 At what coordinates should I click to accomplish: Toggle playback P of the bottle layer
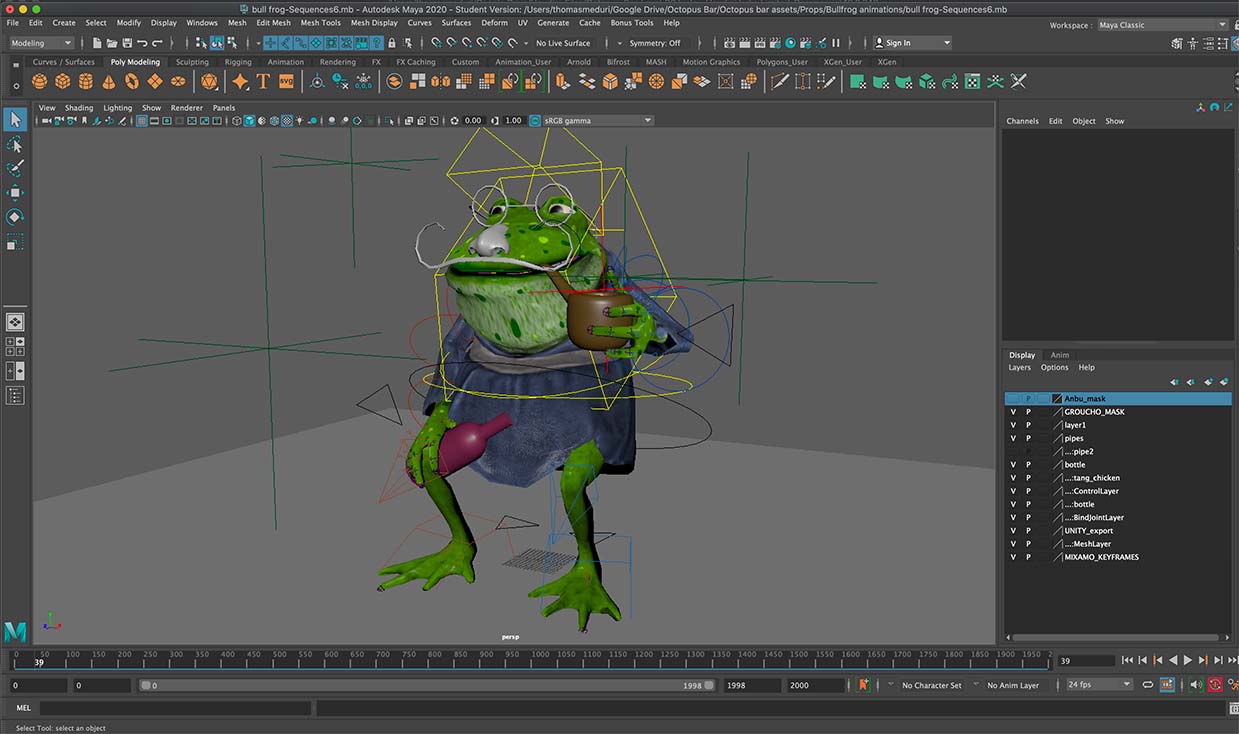1028,465
